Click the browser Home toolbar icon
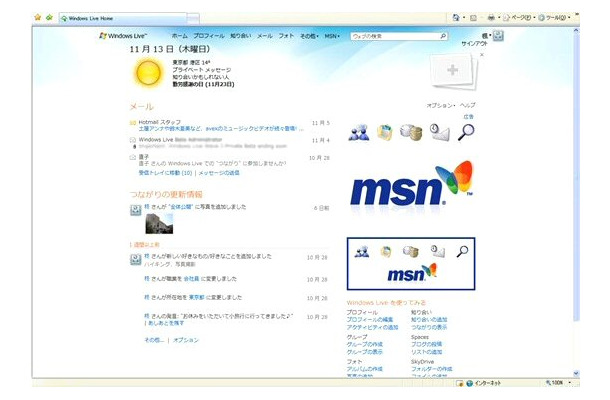The width and height of the screenshot is (610, 400). click(x=456, y=18)
